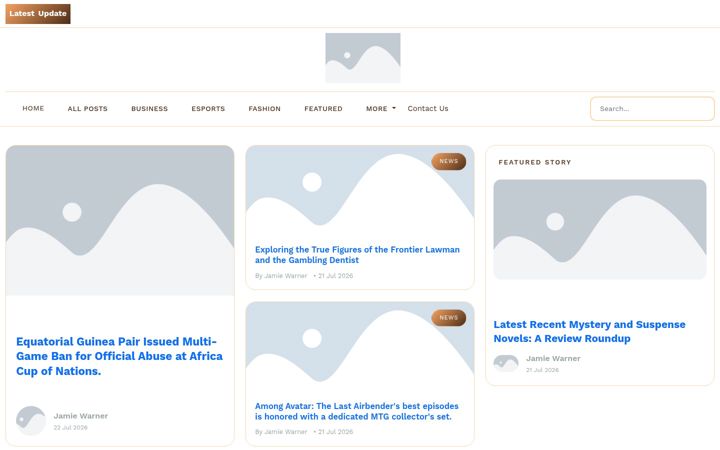
Task: Open the site logo image in header
Action: click(363, 58)
